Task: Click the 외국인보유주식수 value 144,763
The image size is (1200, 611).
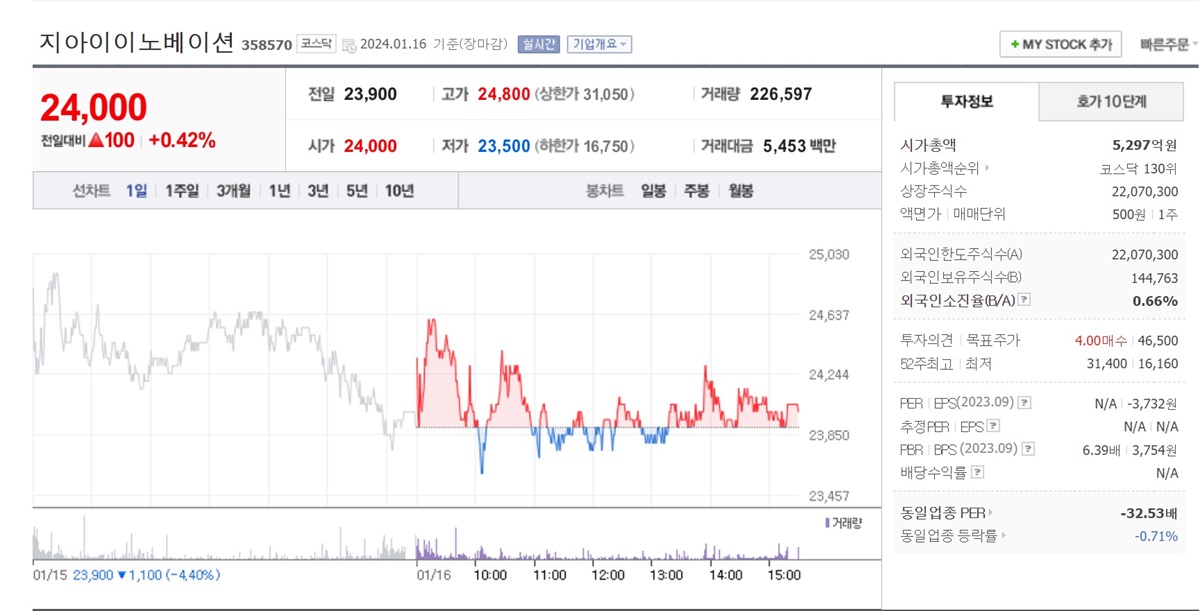Action: click(1153, 277)
